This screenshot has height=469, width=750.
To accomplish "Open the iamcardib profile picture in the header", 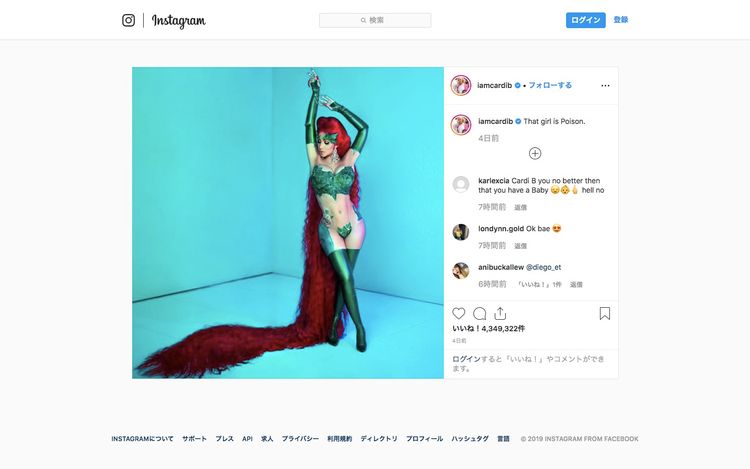I will click(461, 86).
